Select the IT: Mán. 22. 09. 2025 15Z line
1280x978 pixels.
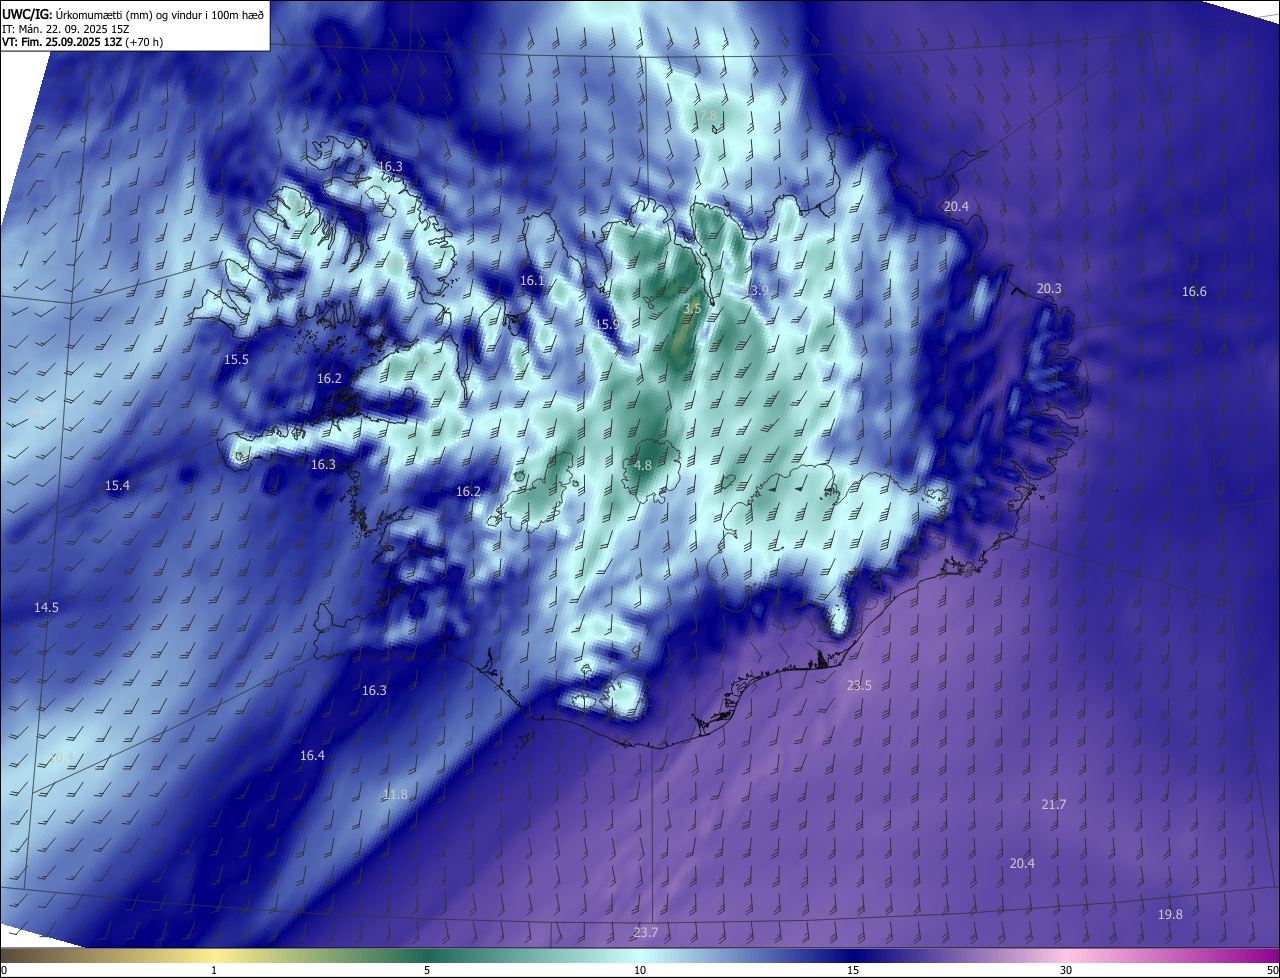coord(65,29)
